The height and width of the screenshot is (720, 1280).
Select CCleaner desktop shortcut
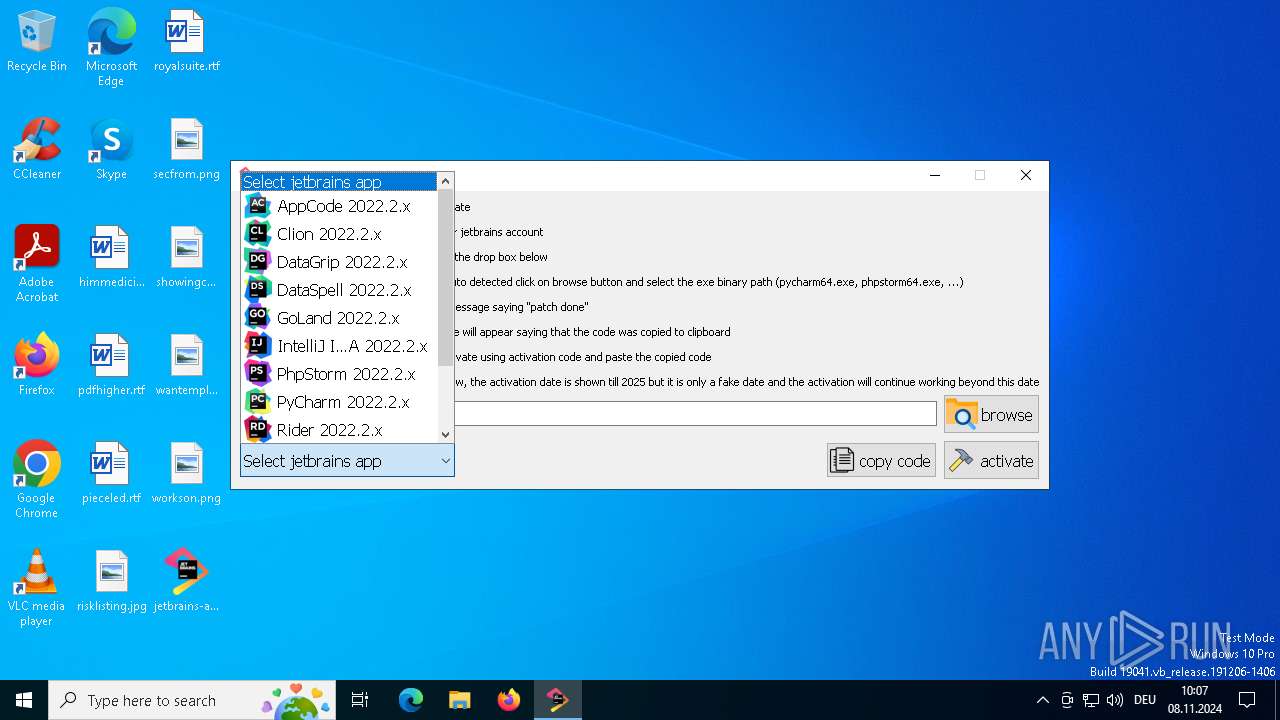pyautogui.click(x=37, y=150)
